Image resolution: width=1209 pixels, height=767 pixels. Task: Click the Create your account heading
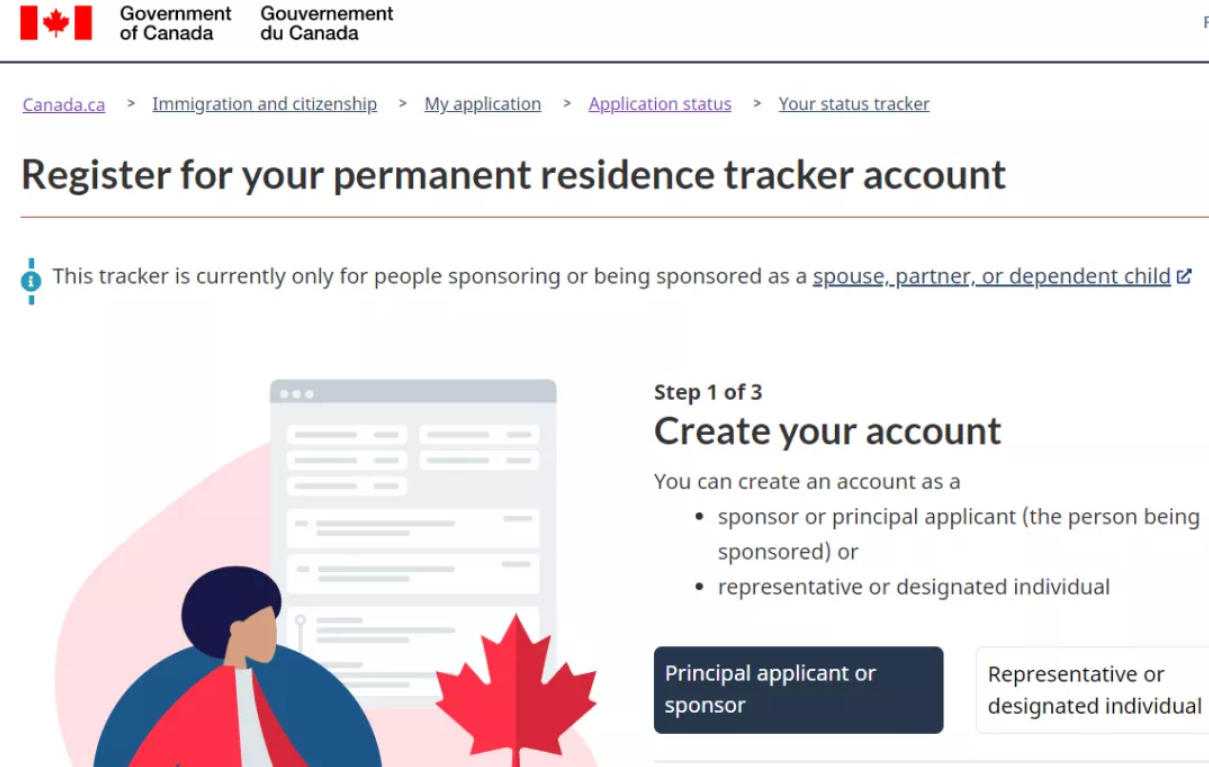click(x=827, y=431)
